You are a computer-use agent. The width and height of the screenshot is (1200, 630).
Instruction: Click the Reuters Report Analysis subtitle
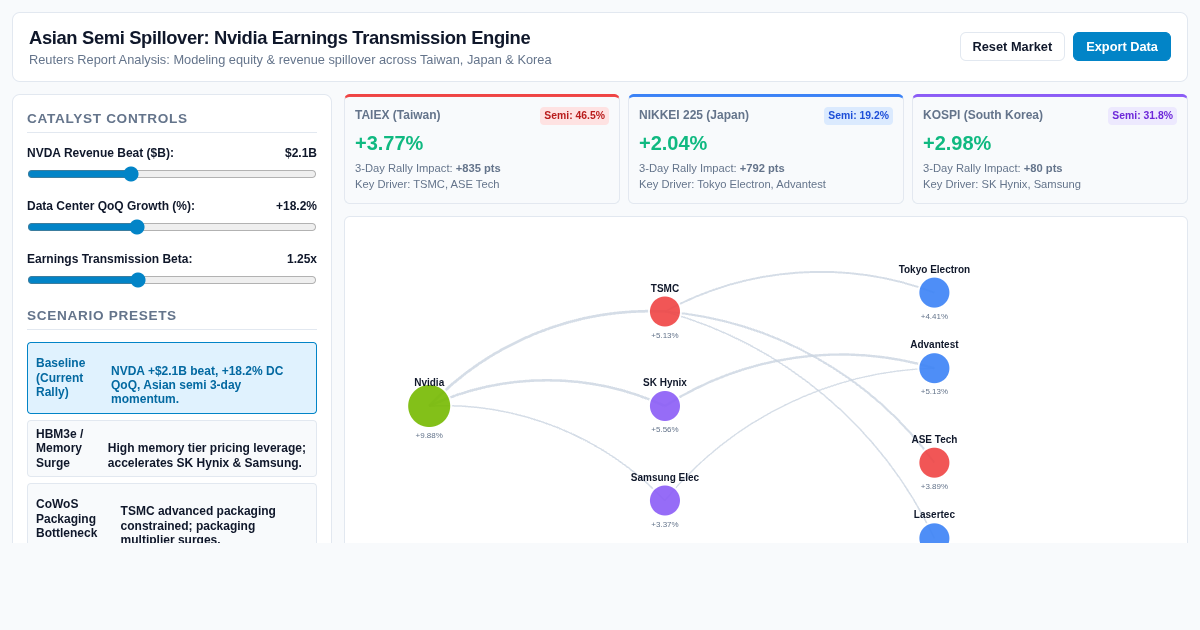pos(290,60)
